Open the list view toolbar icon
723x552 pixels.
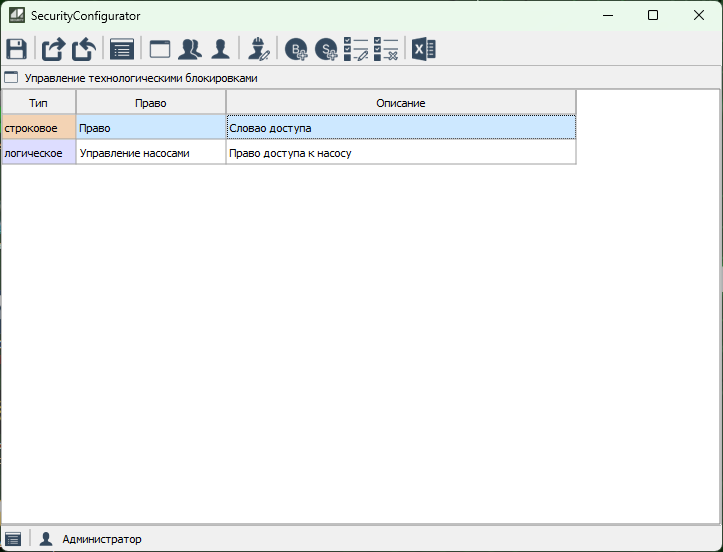pyautogui.click(x=122, y=49)
